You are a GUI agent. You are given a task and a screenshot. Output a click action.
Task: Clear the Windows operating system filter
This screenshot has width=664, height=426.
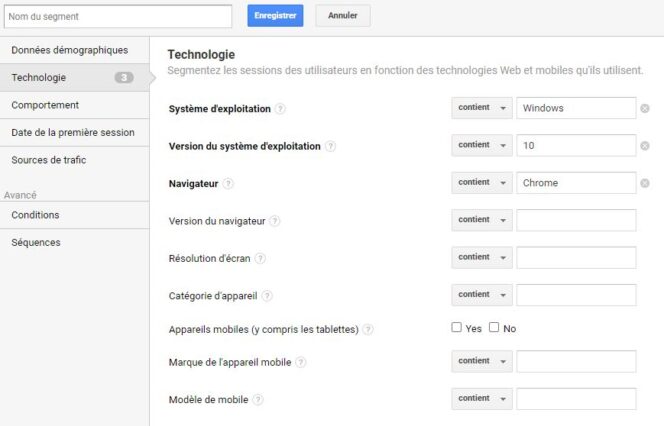coord(645,108)
